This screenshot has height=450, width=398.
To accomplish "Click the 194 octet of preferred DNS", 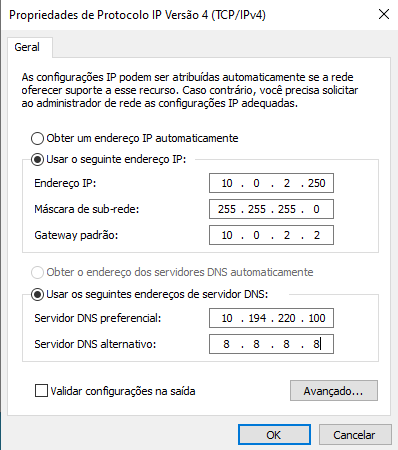I will (257, 318).
